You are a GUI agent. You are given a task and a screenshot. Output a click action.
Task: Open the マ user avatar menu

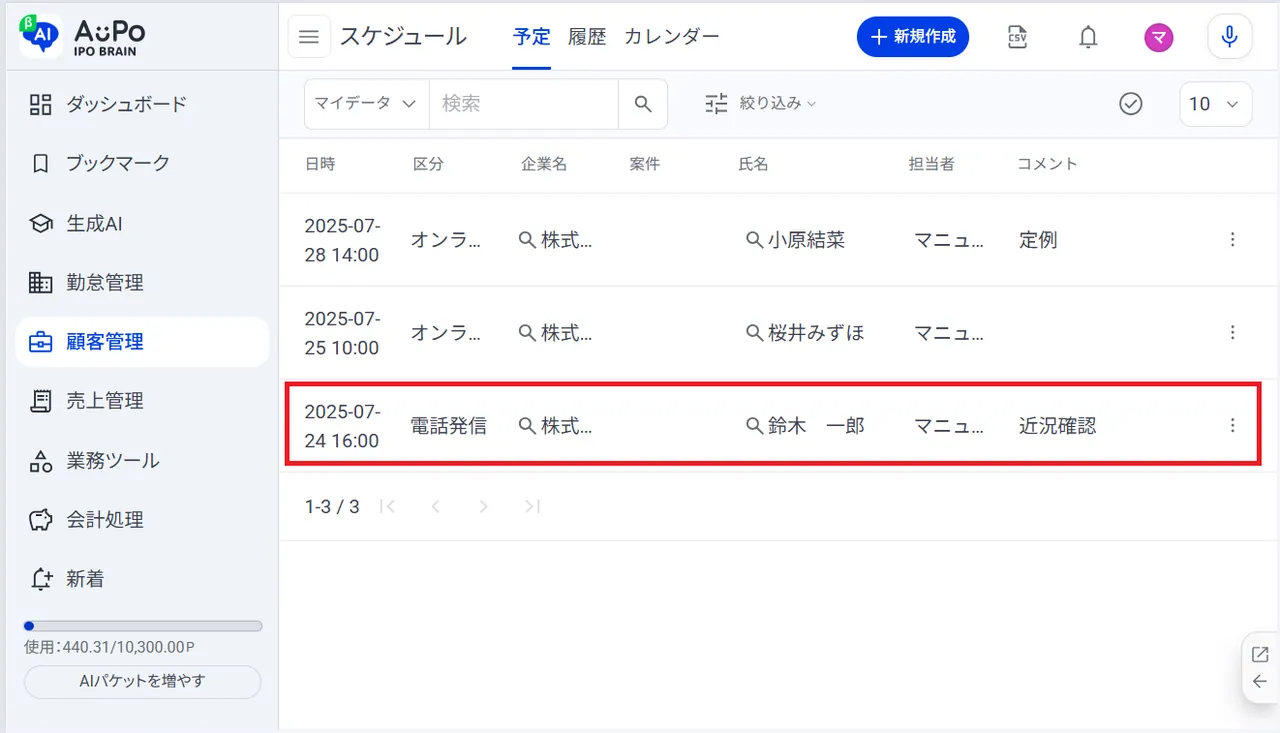[1159, 38]
